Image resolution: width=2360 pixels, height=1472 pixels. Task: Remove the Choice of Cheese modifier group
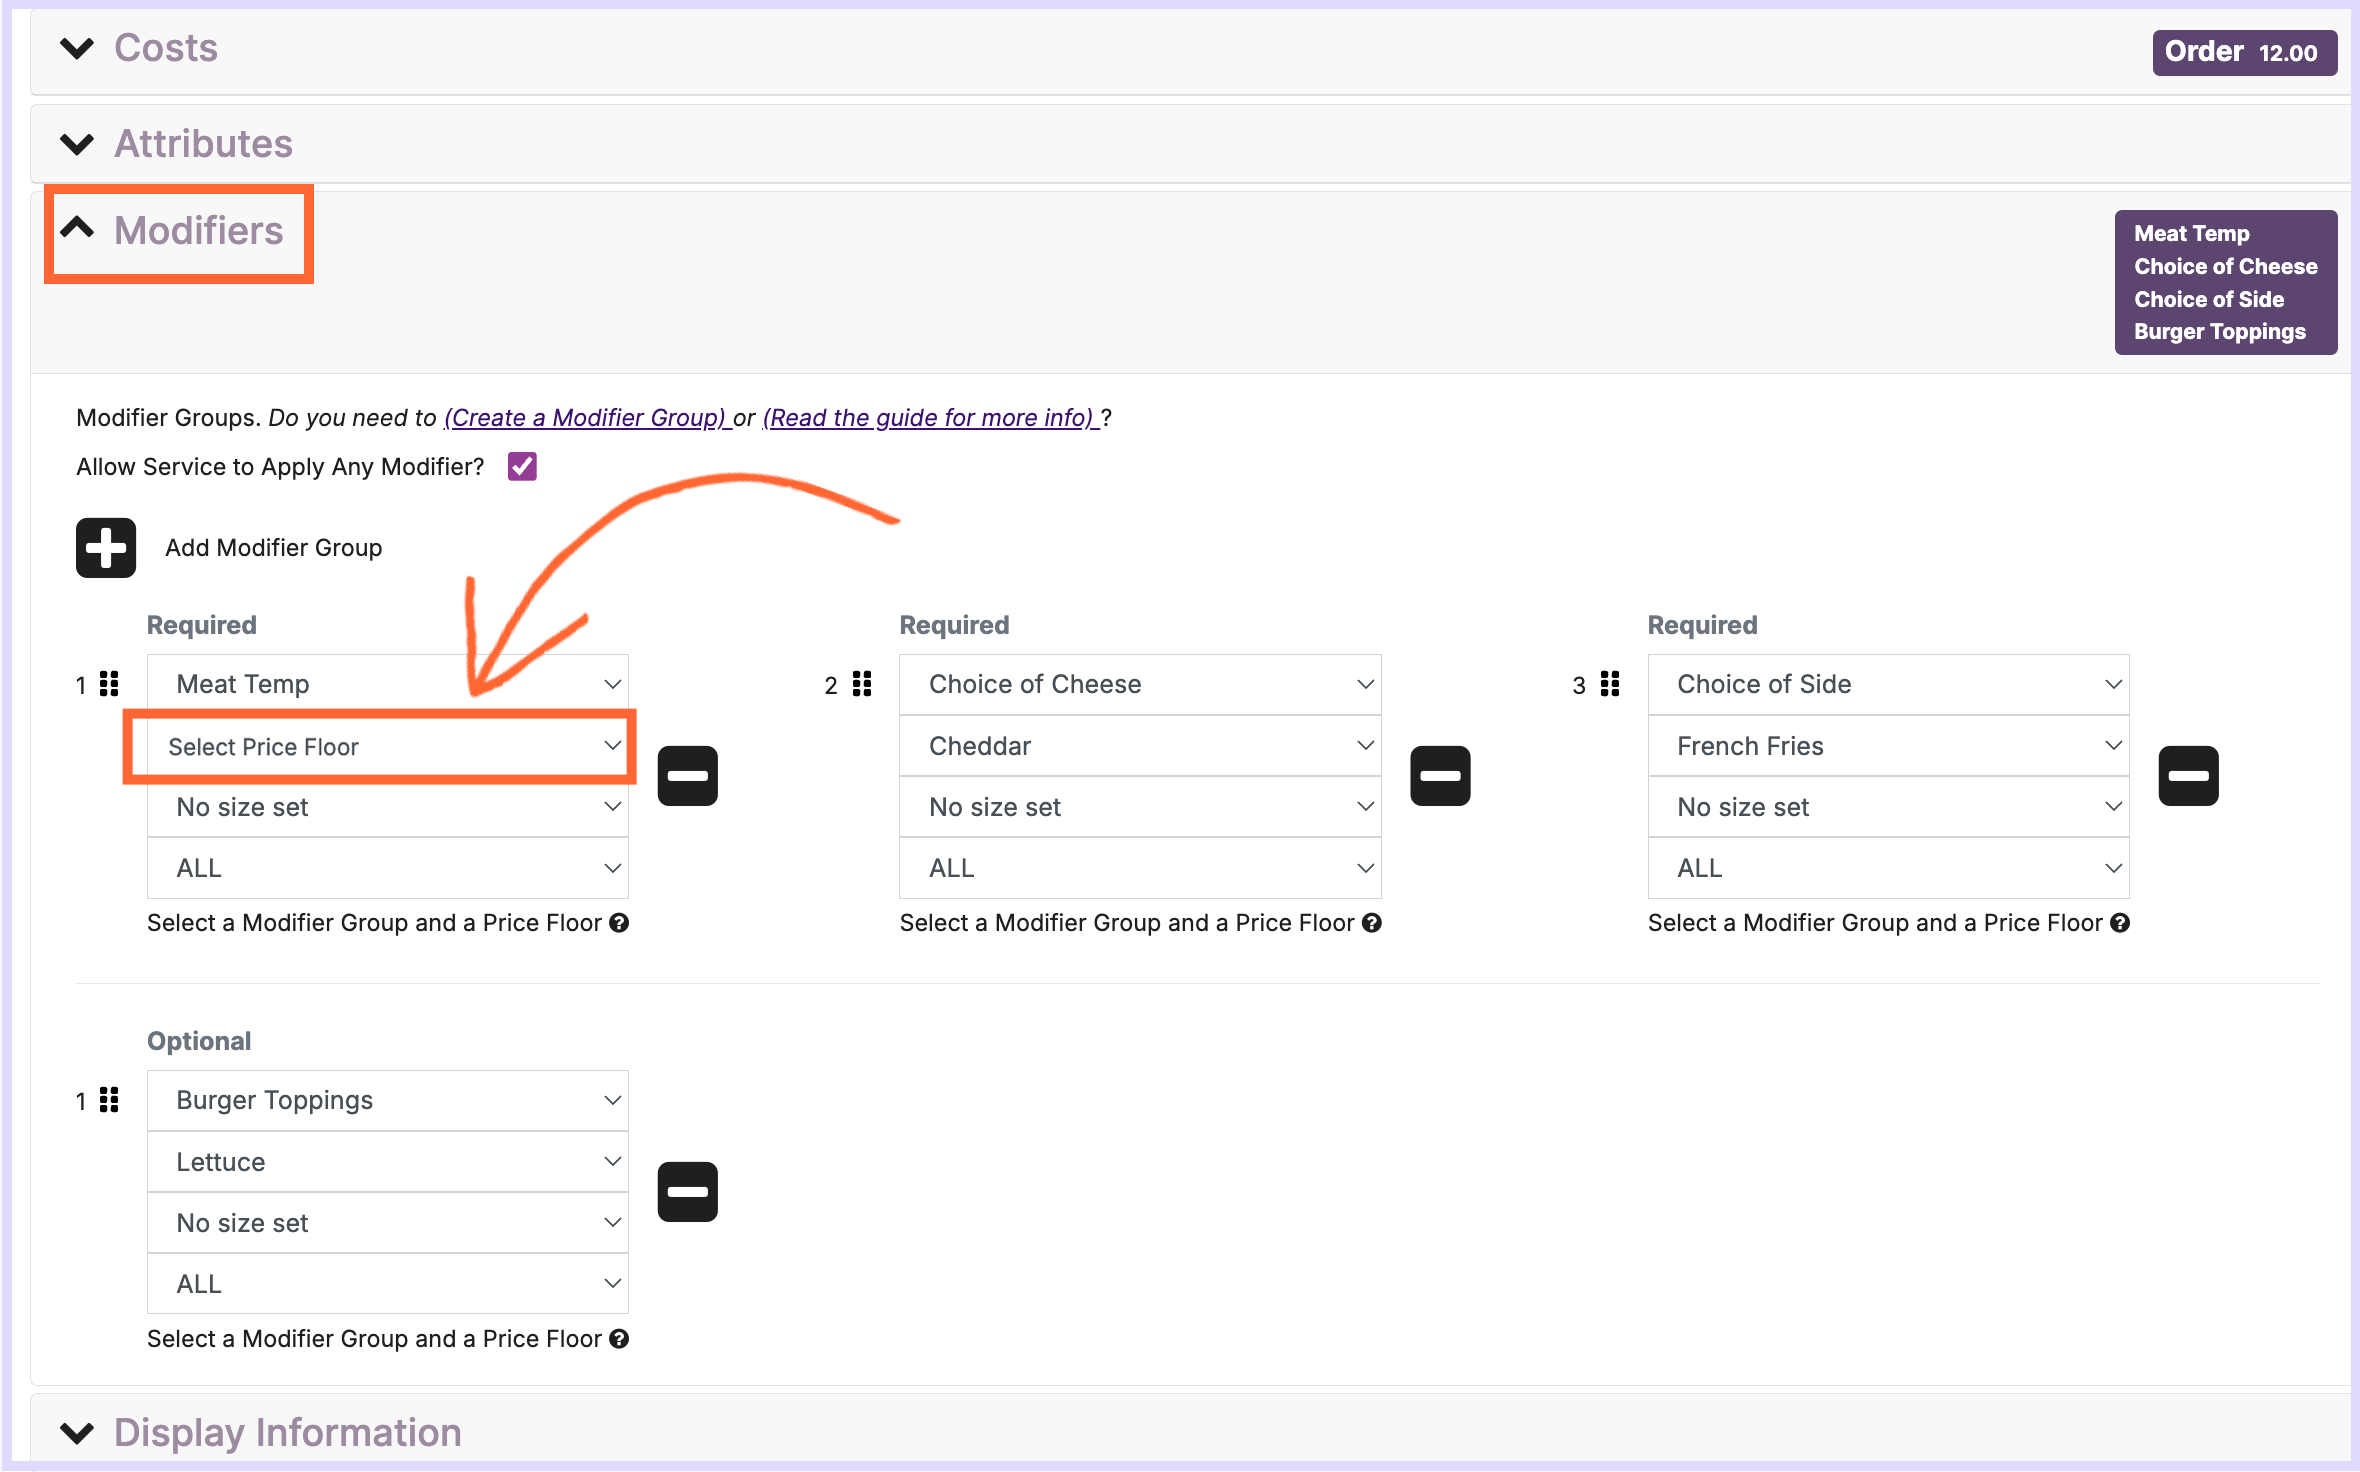coord(1439,775)
